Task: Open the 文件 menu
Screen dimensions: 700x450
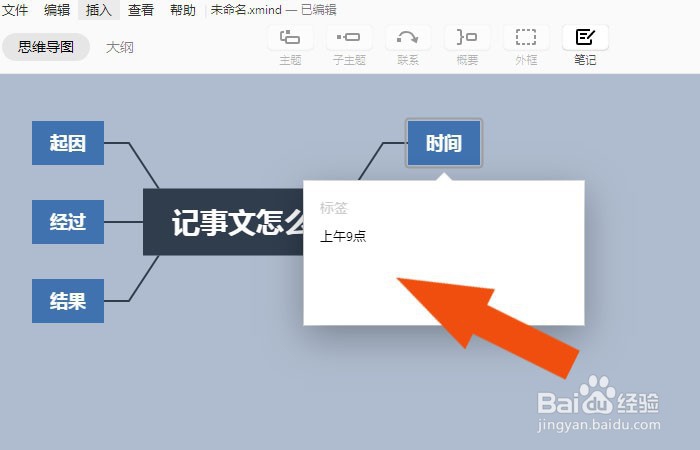Action: 15,9
